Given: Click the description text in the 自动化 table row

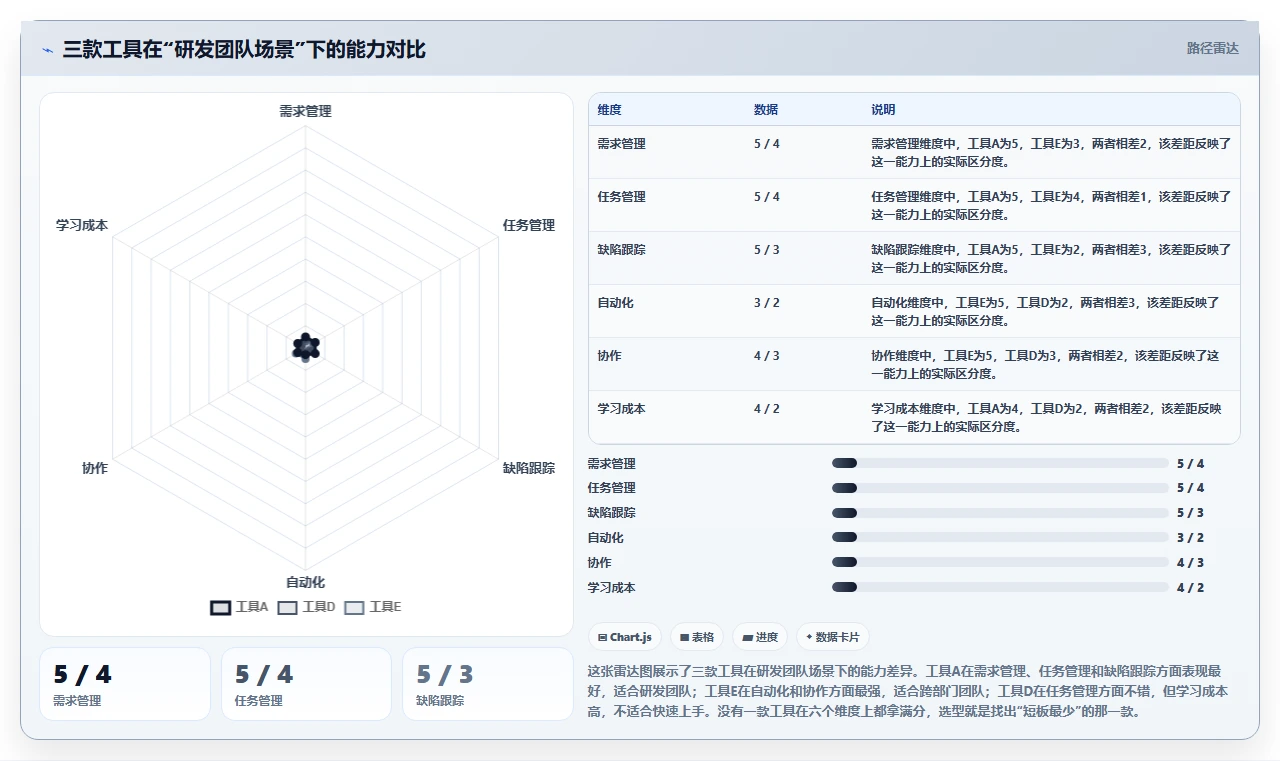Looking at the screenshot, I should [1045, 311].
